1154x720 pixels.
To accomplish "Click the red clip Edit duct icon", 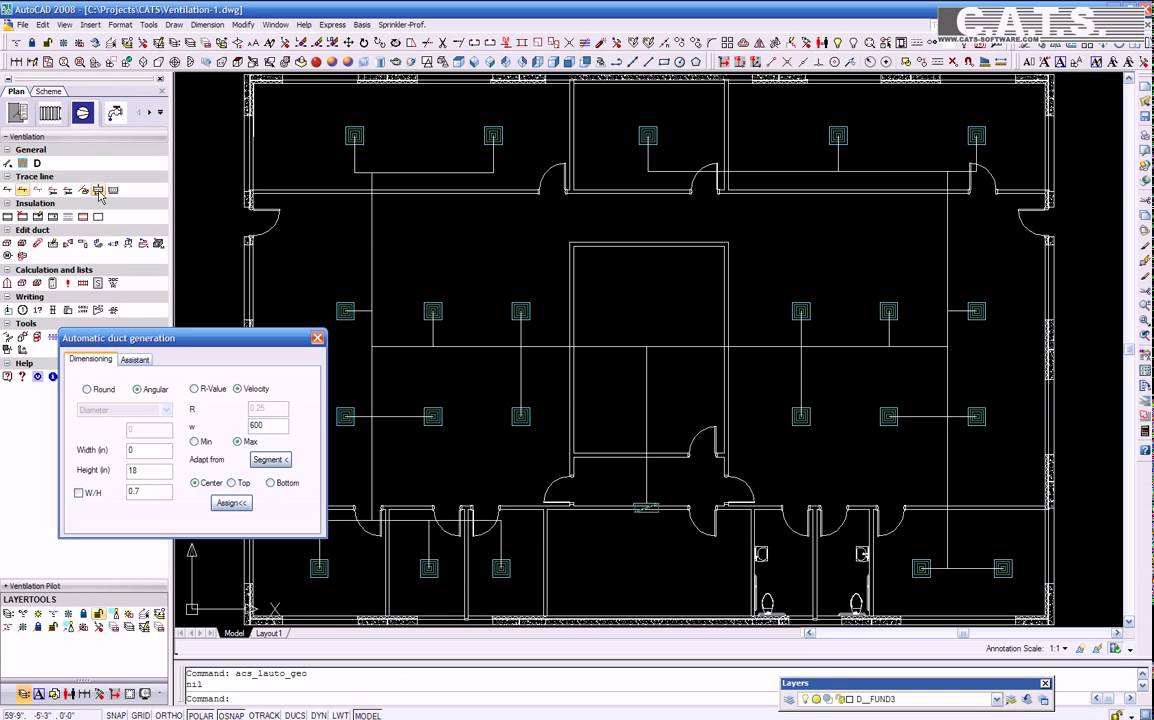I will coord(38,243).
